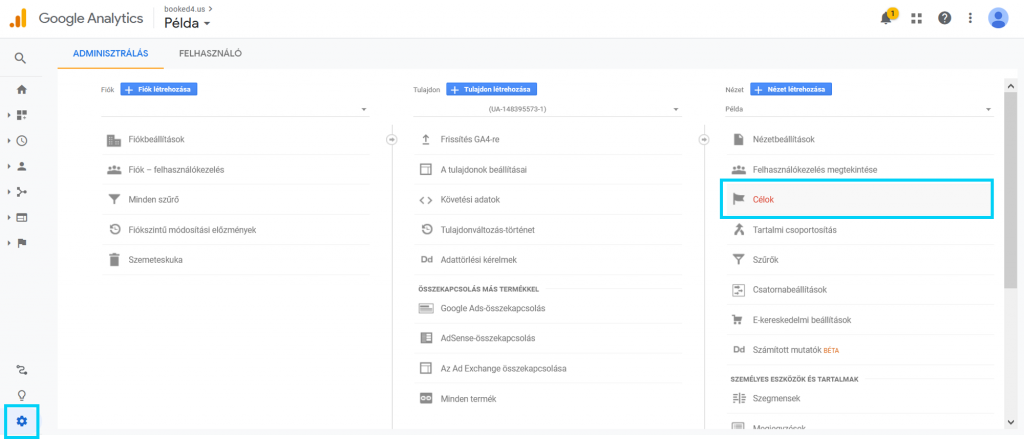Open the search icon in the sidebar
The height and width of the screenshot is (439, 1024).
tap(21, 58)
